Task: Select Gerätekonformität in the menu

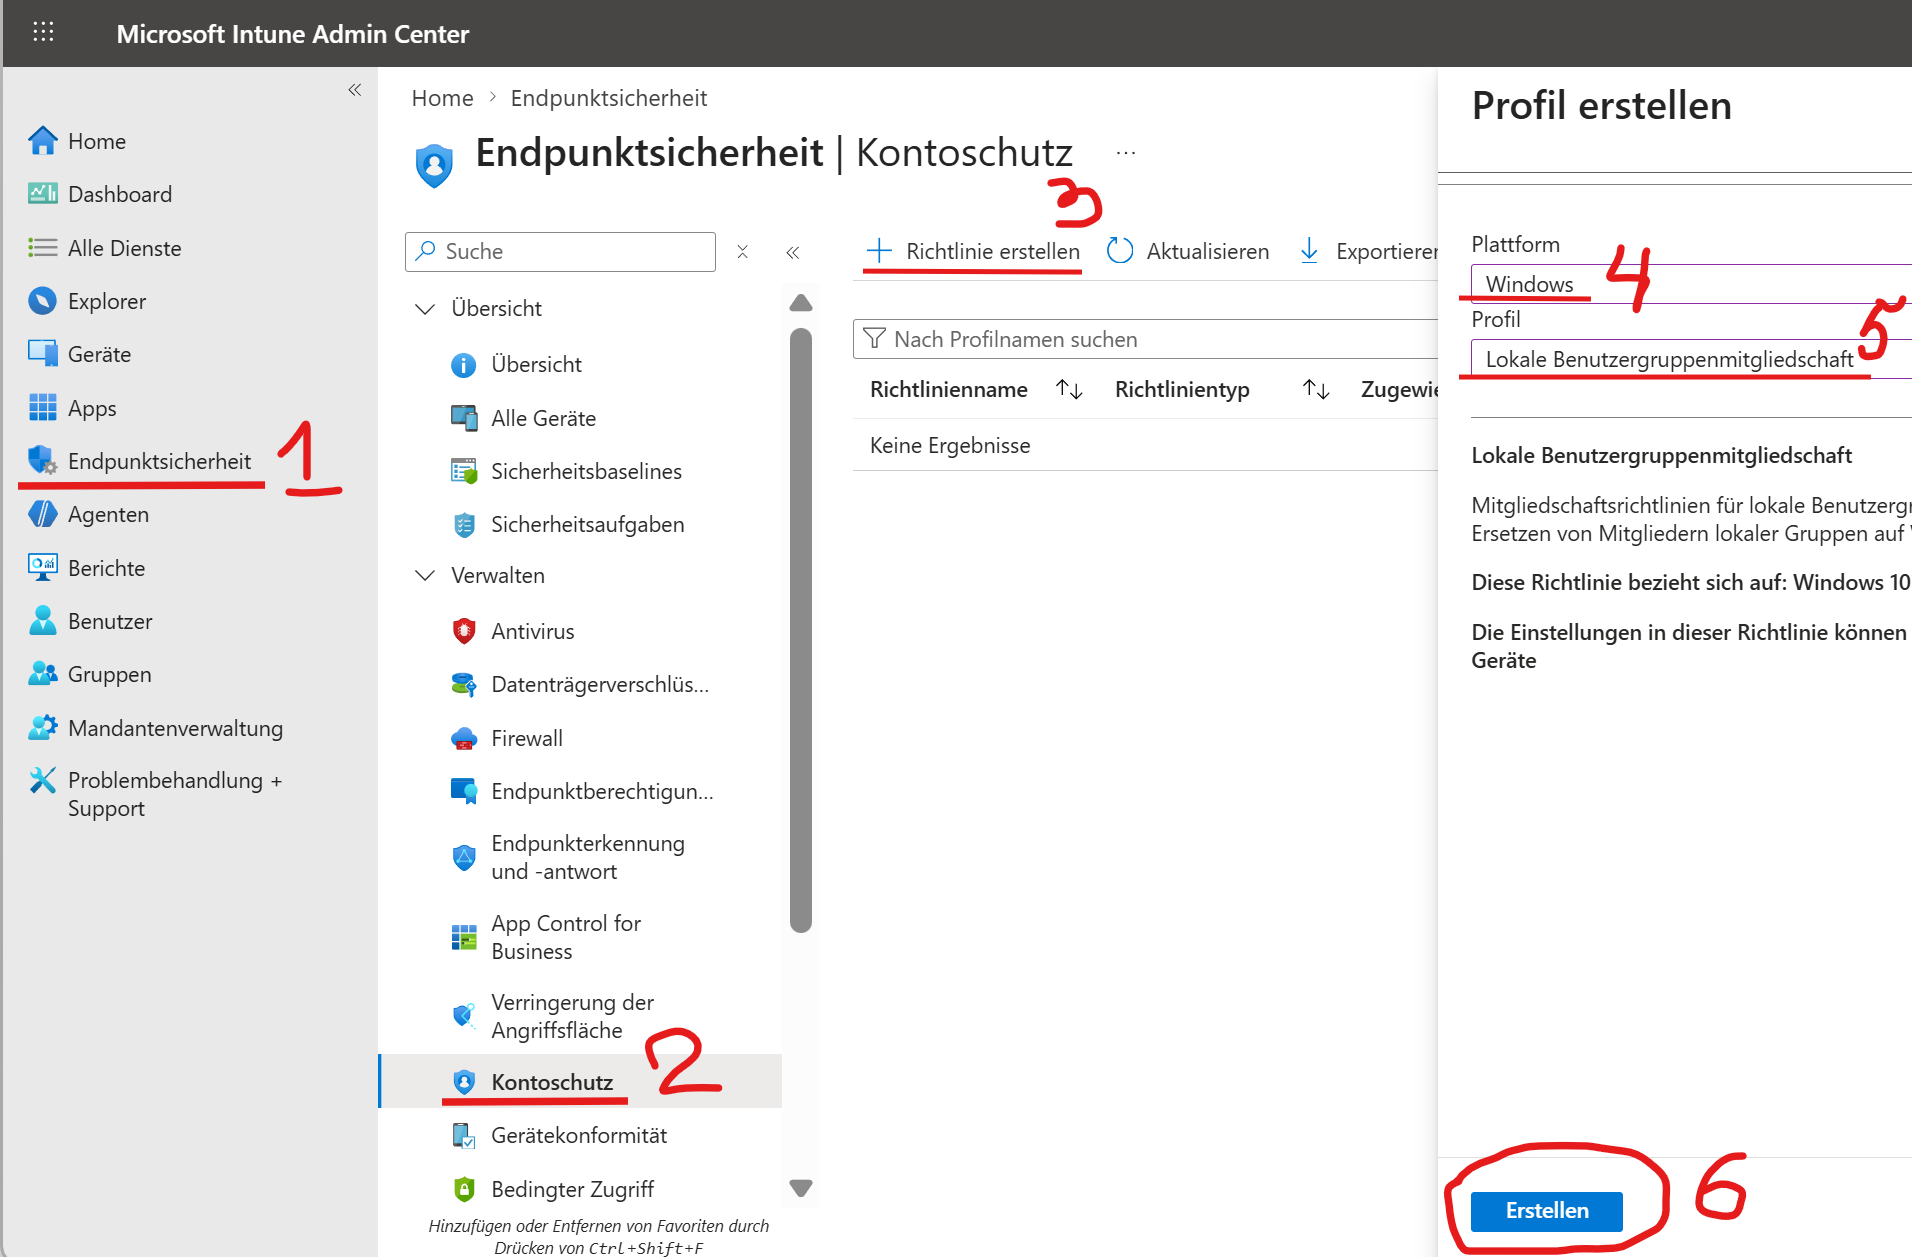Action: [x=578, y=1135]
